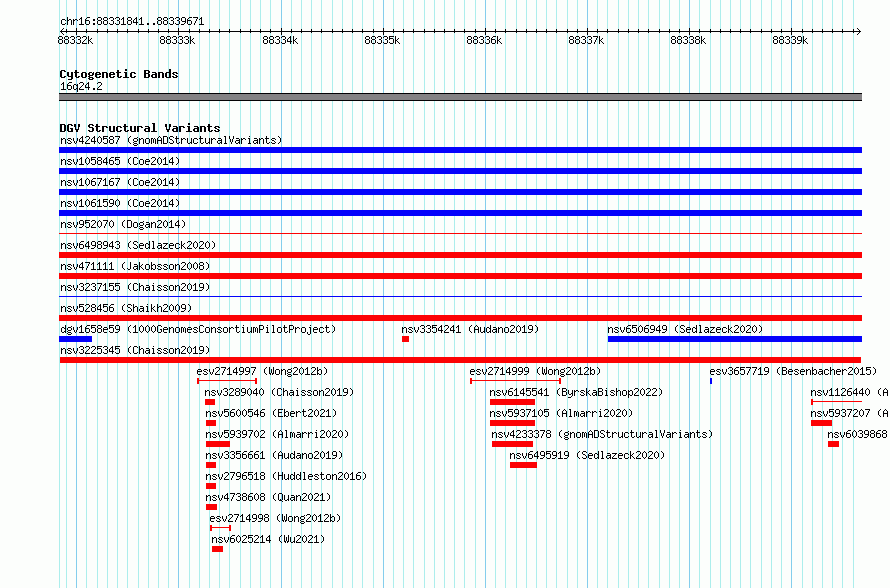This screenshot has width=890, height=588.
Task: Select nsv5939702 (Almarri2020) label
Action: (277, 434)
